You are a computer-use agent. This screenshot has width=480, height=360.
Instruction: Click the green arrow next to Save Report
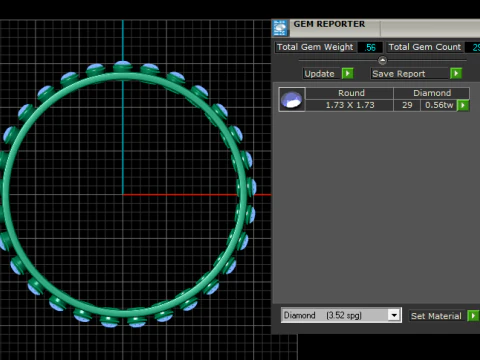coord(456,73)
